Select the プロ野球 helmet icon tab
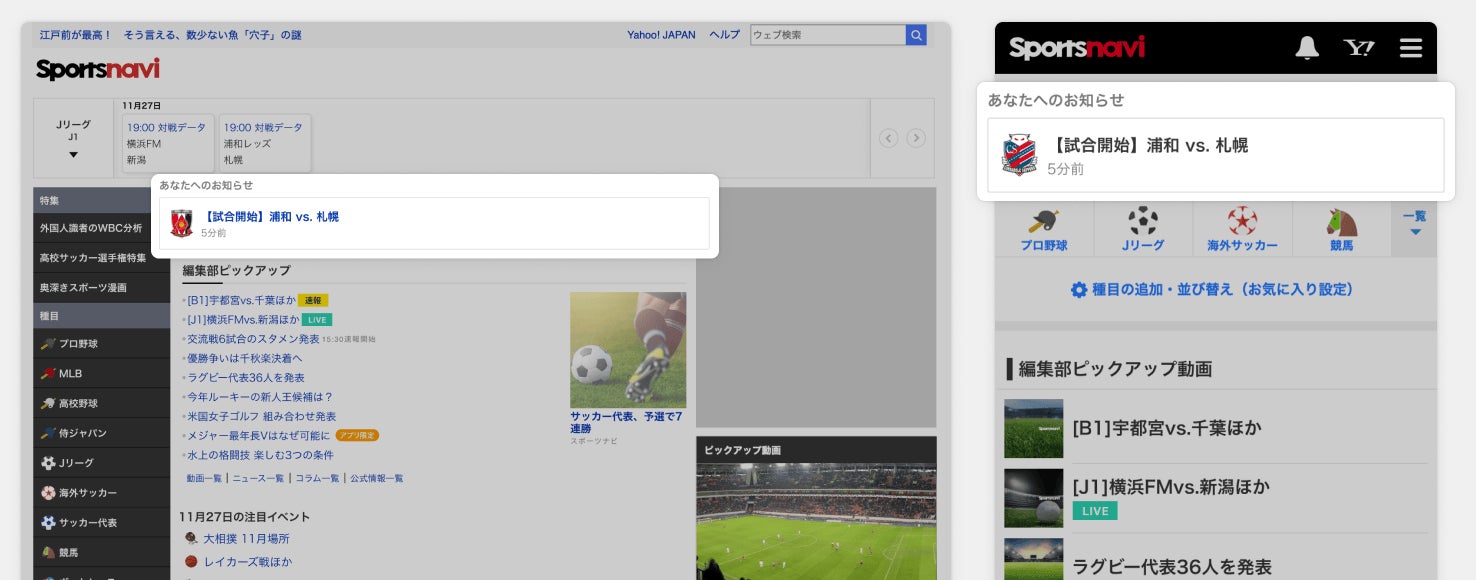Image resolution: width=1476 pixels, height=580 pixels. (x=1044, y=230)
